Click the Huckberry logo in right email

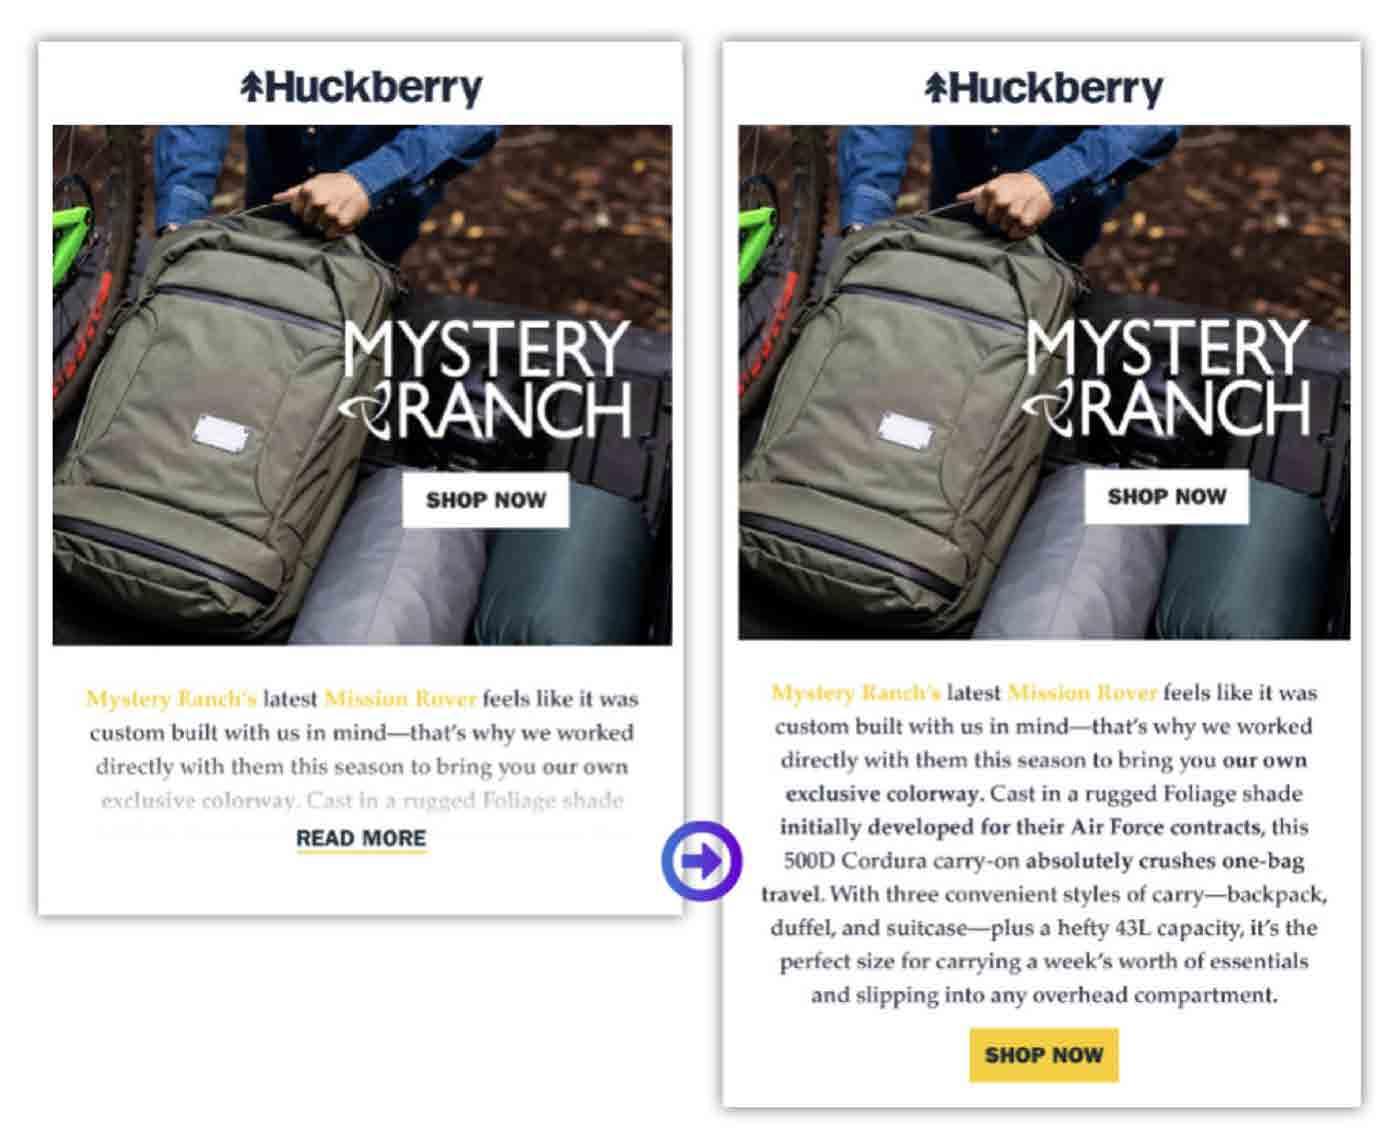[1044, 88]
